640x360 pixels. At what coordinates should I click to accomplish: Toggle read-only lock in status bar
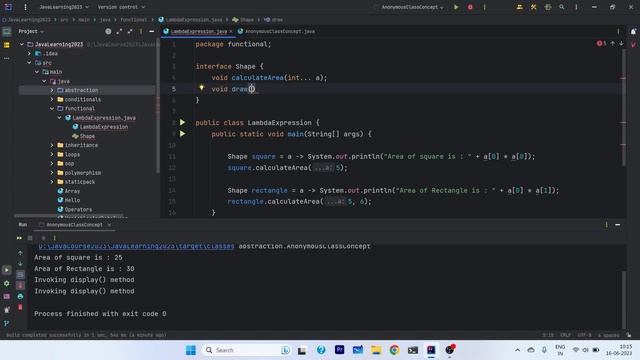[629, 335]
